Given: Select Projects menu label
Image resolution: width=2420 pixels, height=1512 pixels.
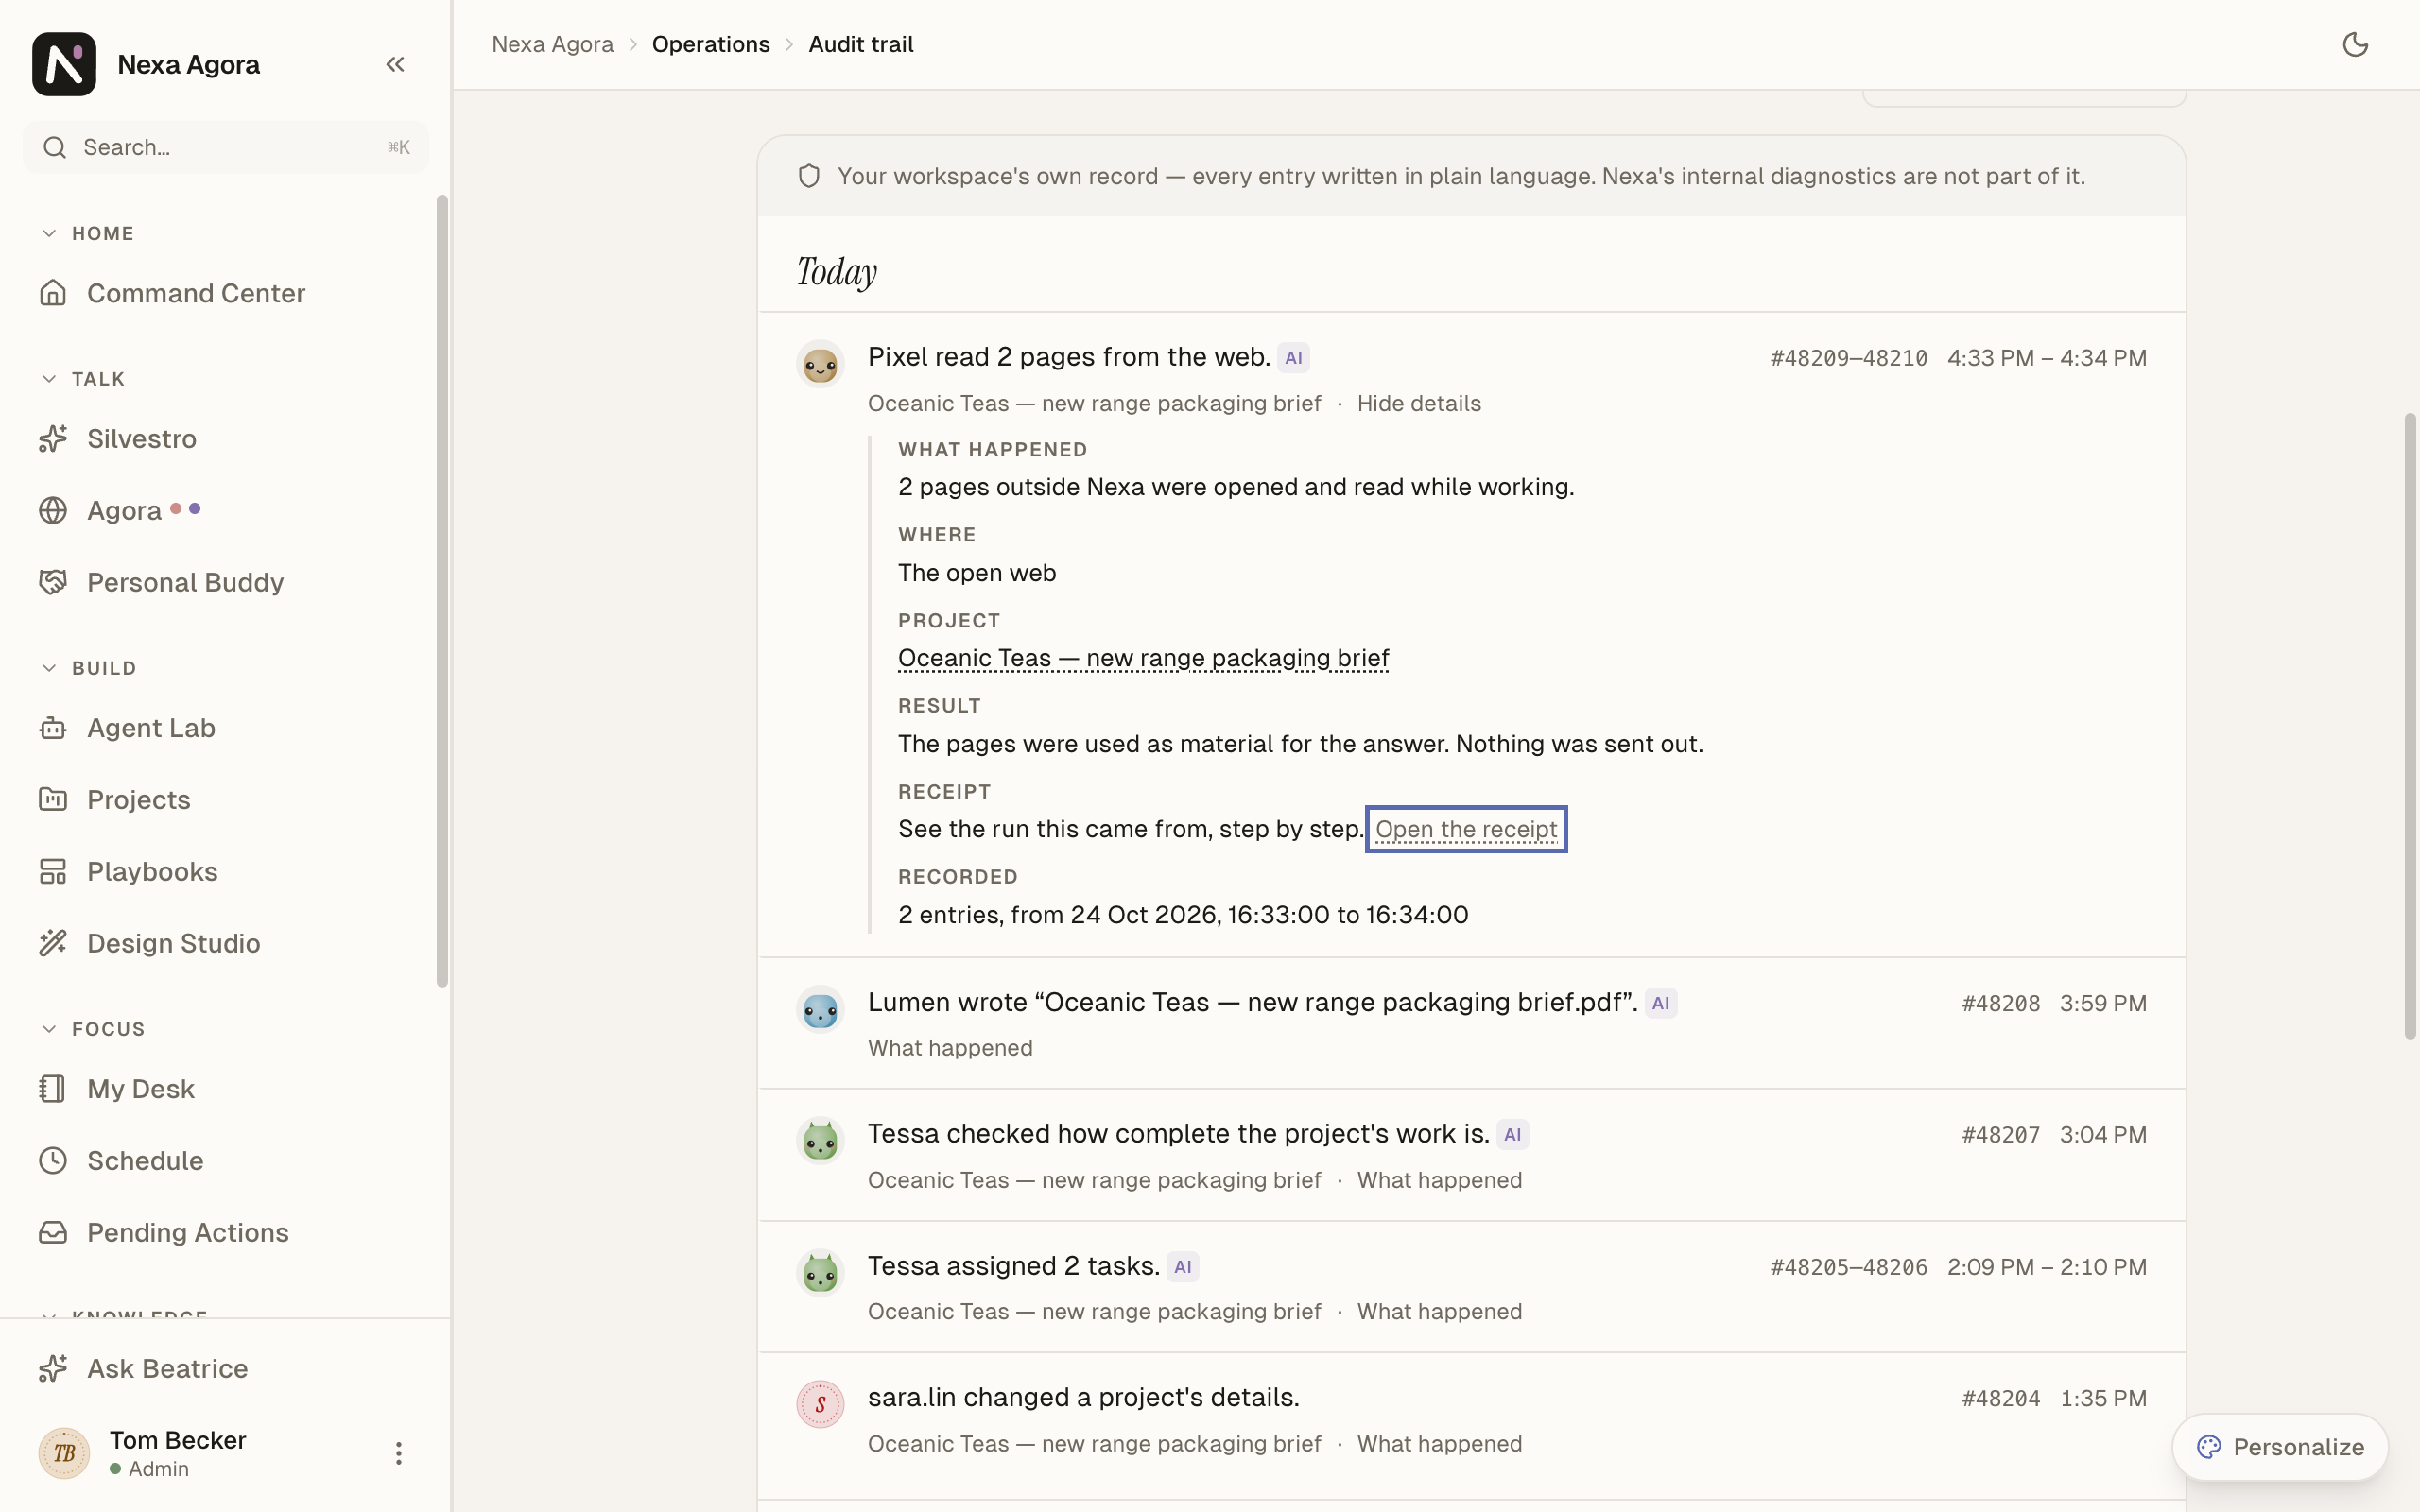Looking at the screenshot, I should click(x=139, y=800).
